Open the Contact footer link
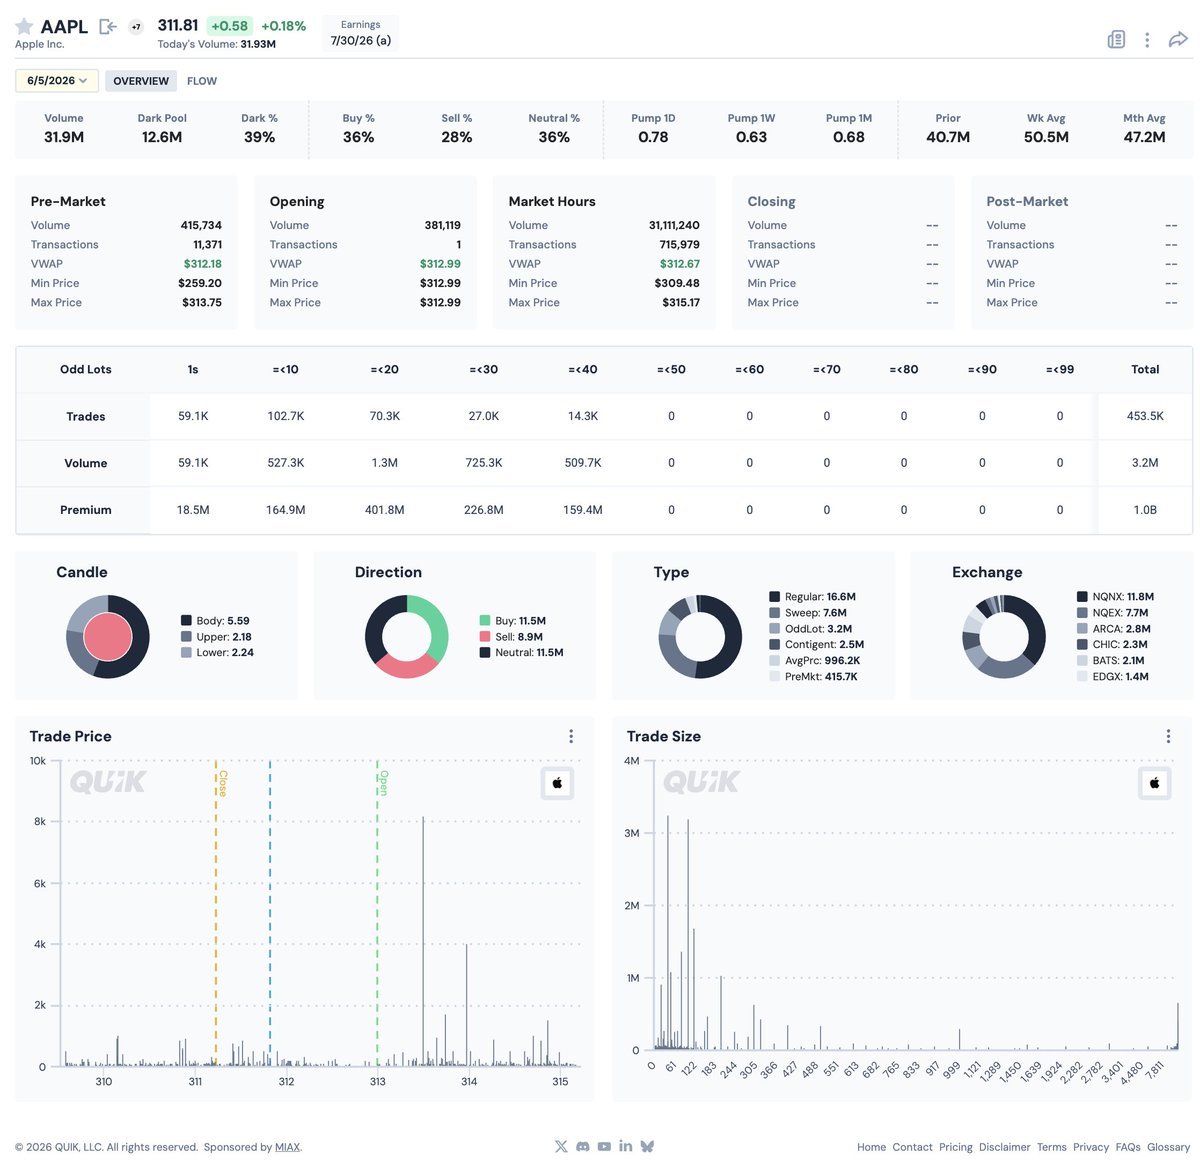The image size is (1200, 1162). [x=912, y=1147]
